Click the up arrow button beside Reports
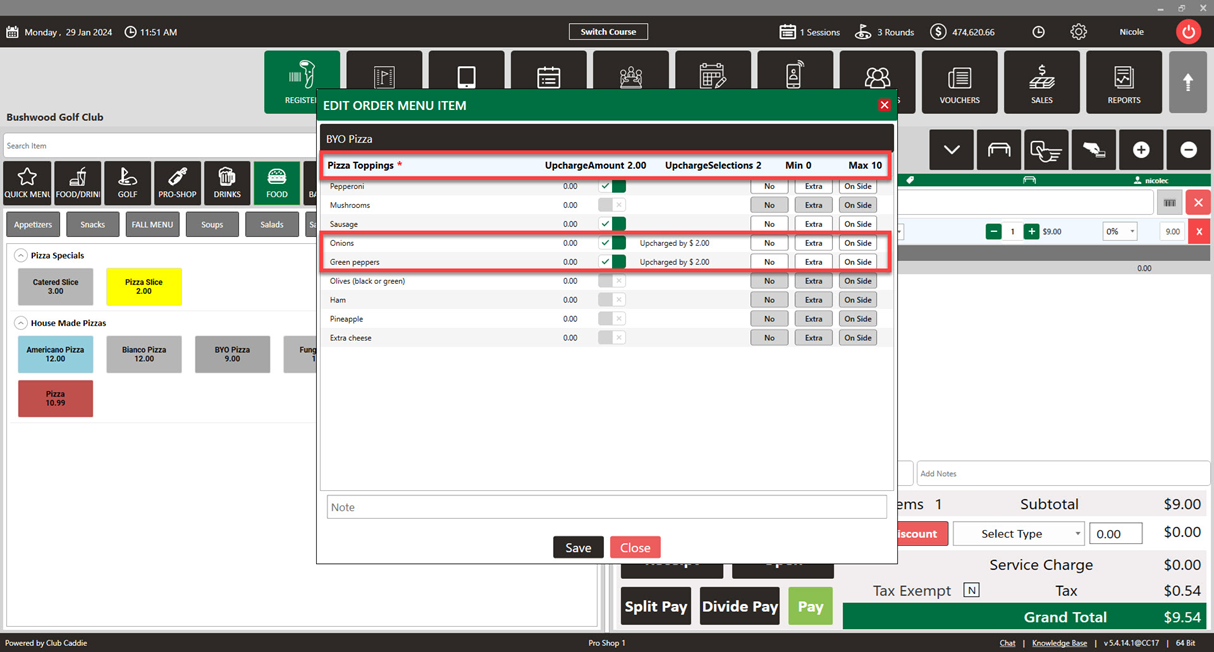Viewport: 1214px width, 652px height. (1188, 82)
